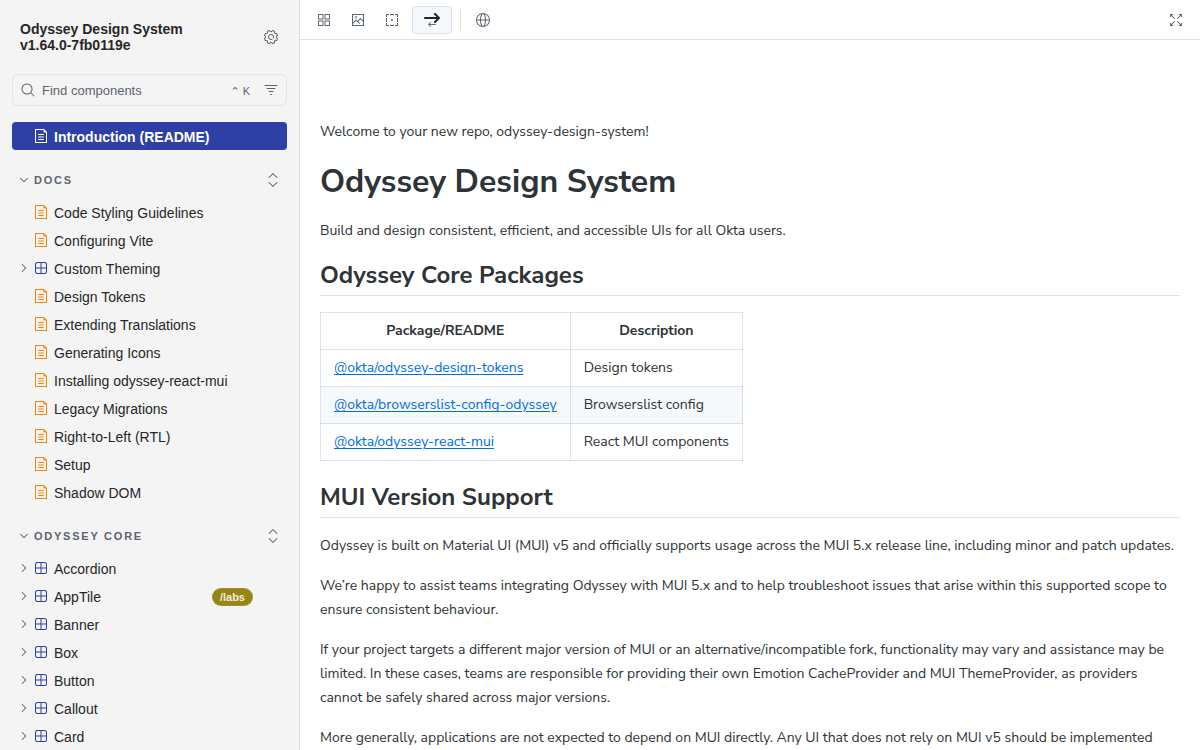Screen dimensions: 1200x750
Task: Click document icon beside Shadow DOM
Action: (41, 493)
